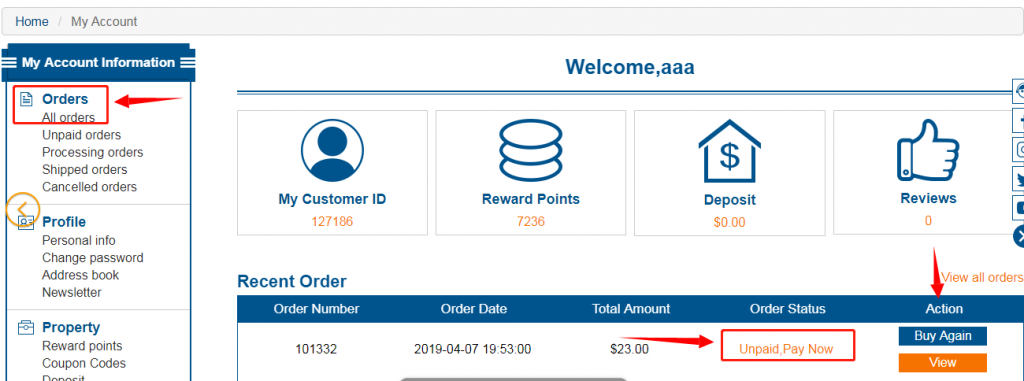Open Change password under Profile
The image size is (1024, 381).
[93, 258]
